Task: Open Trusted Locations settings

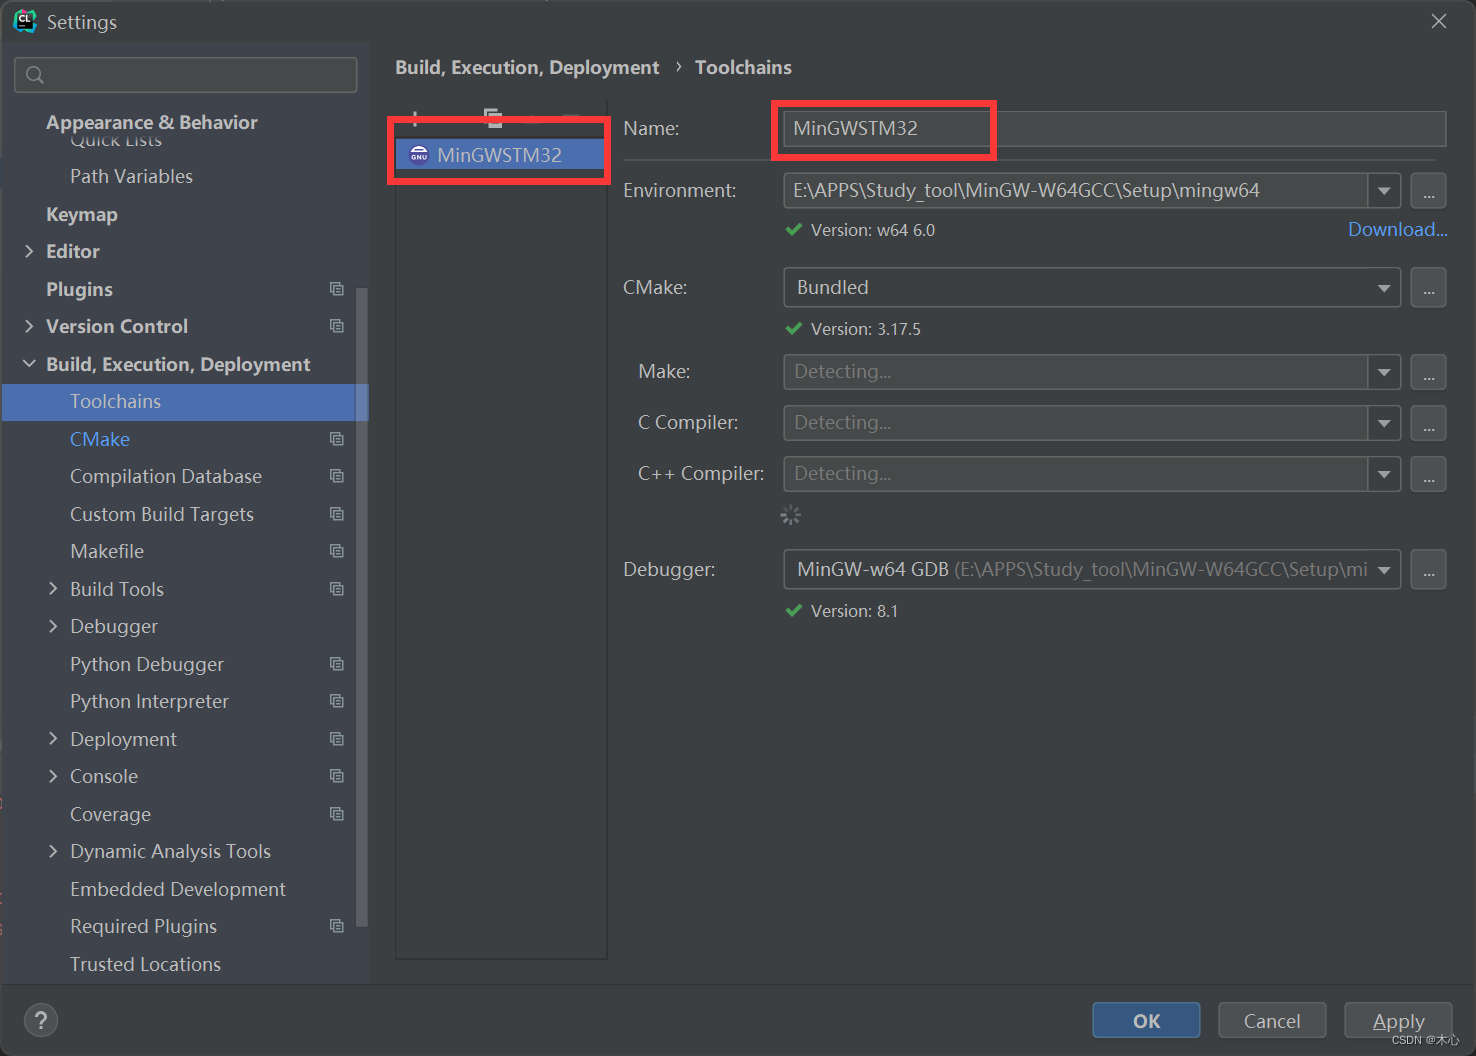Action: 145,964
